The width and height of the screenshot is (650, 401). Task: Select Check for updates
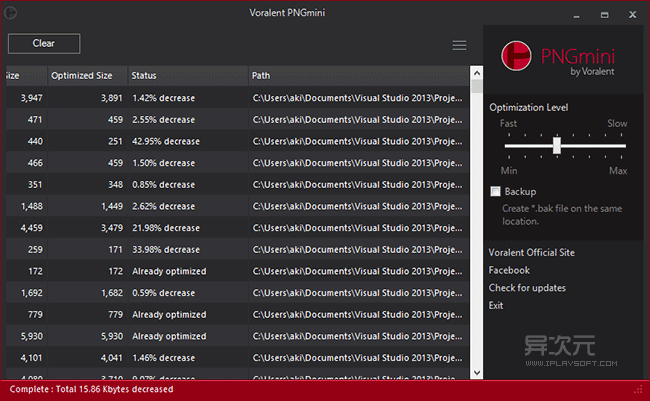(526, 288)
